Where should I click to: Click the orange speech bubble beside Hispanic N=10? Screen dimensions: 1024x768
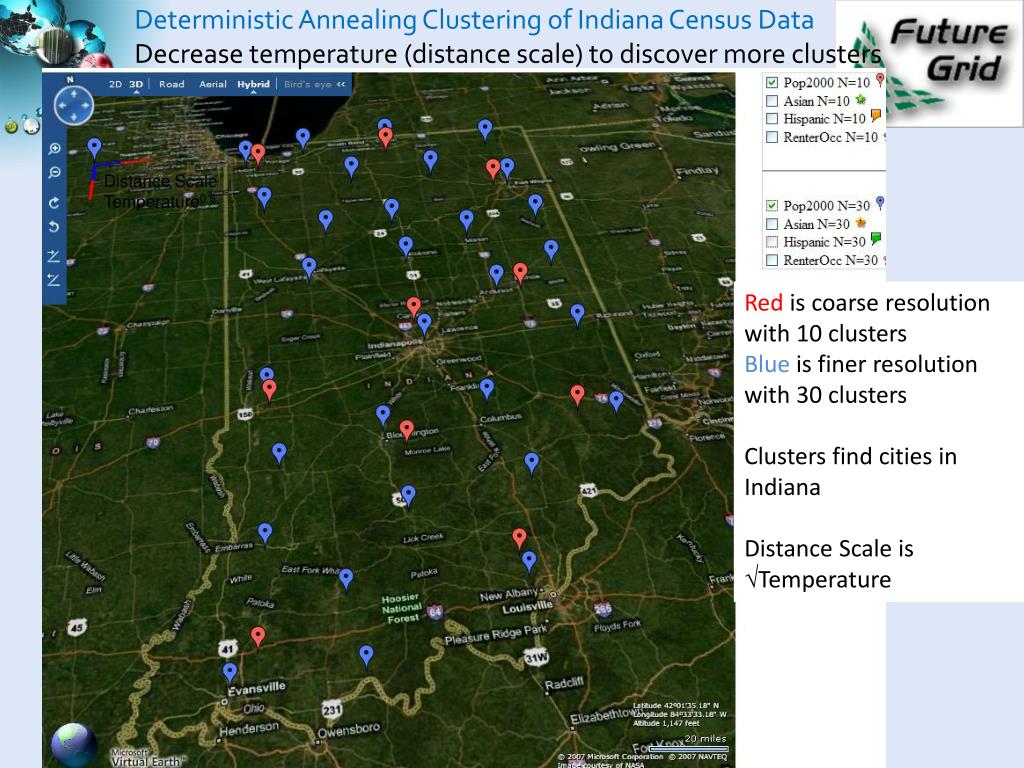[x=876, y=116]
